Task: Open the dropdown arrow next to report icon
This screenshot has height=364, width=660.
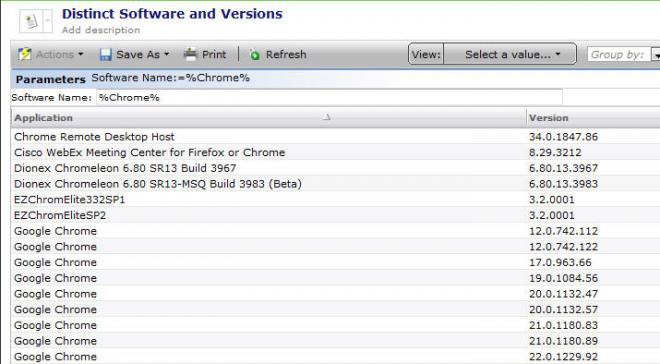Action: click(48, 21)
